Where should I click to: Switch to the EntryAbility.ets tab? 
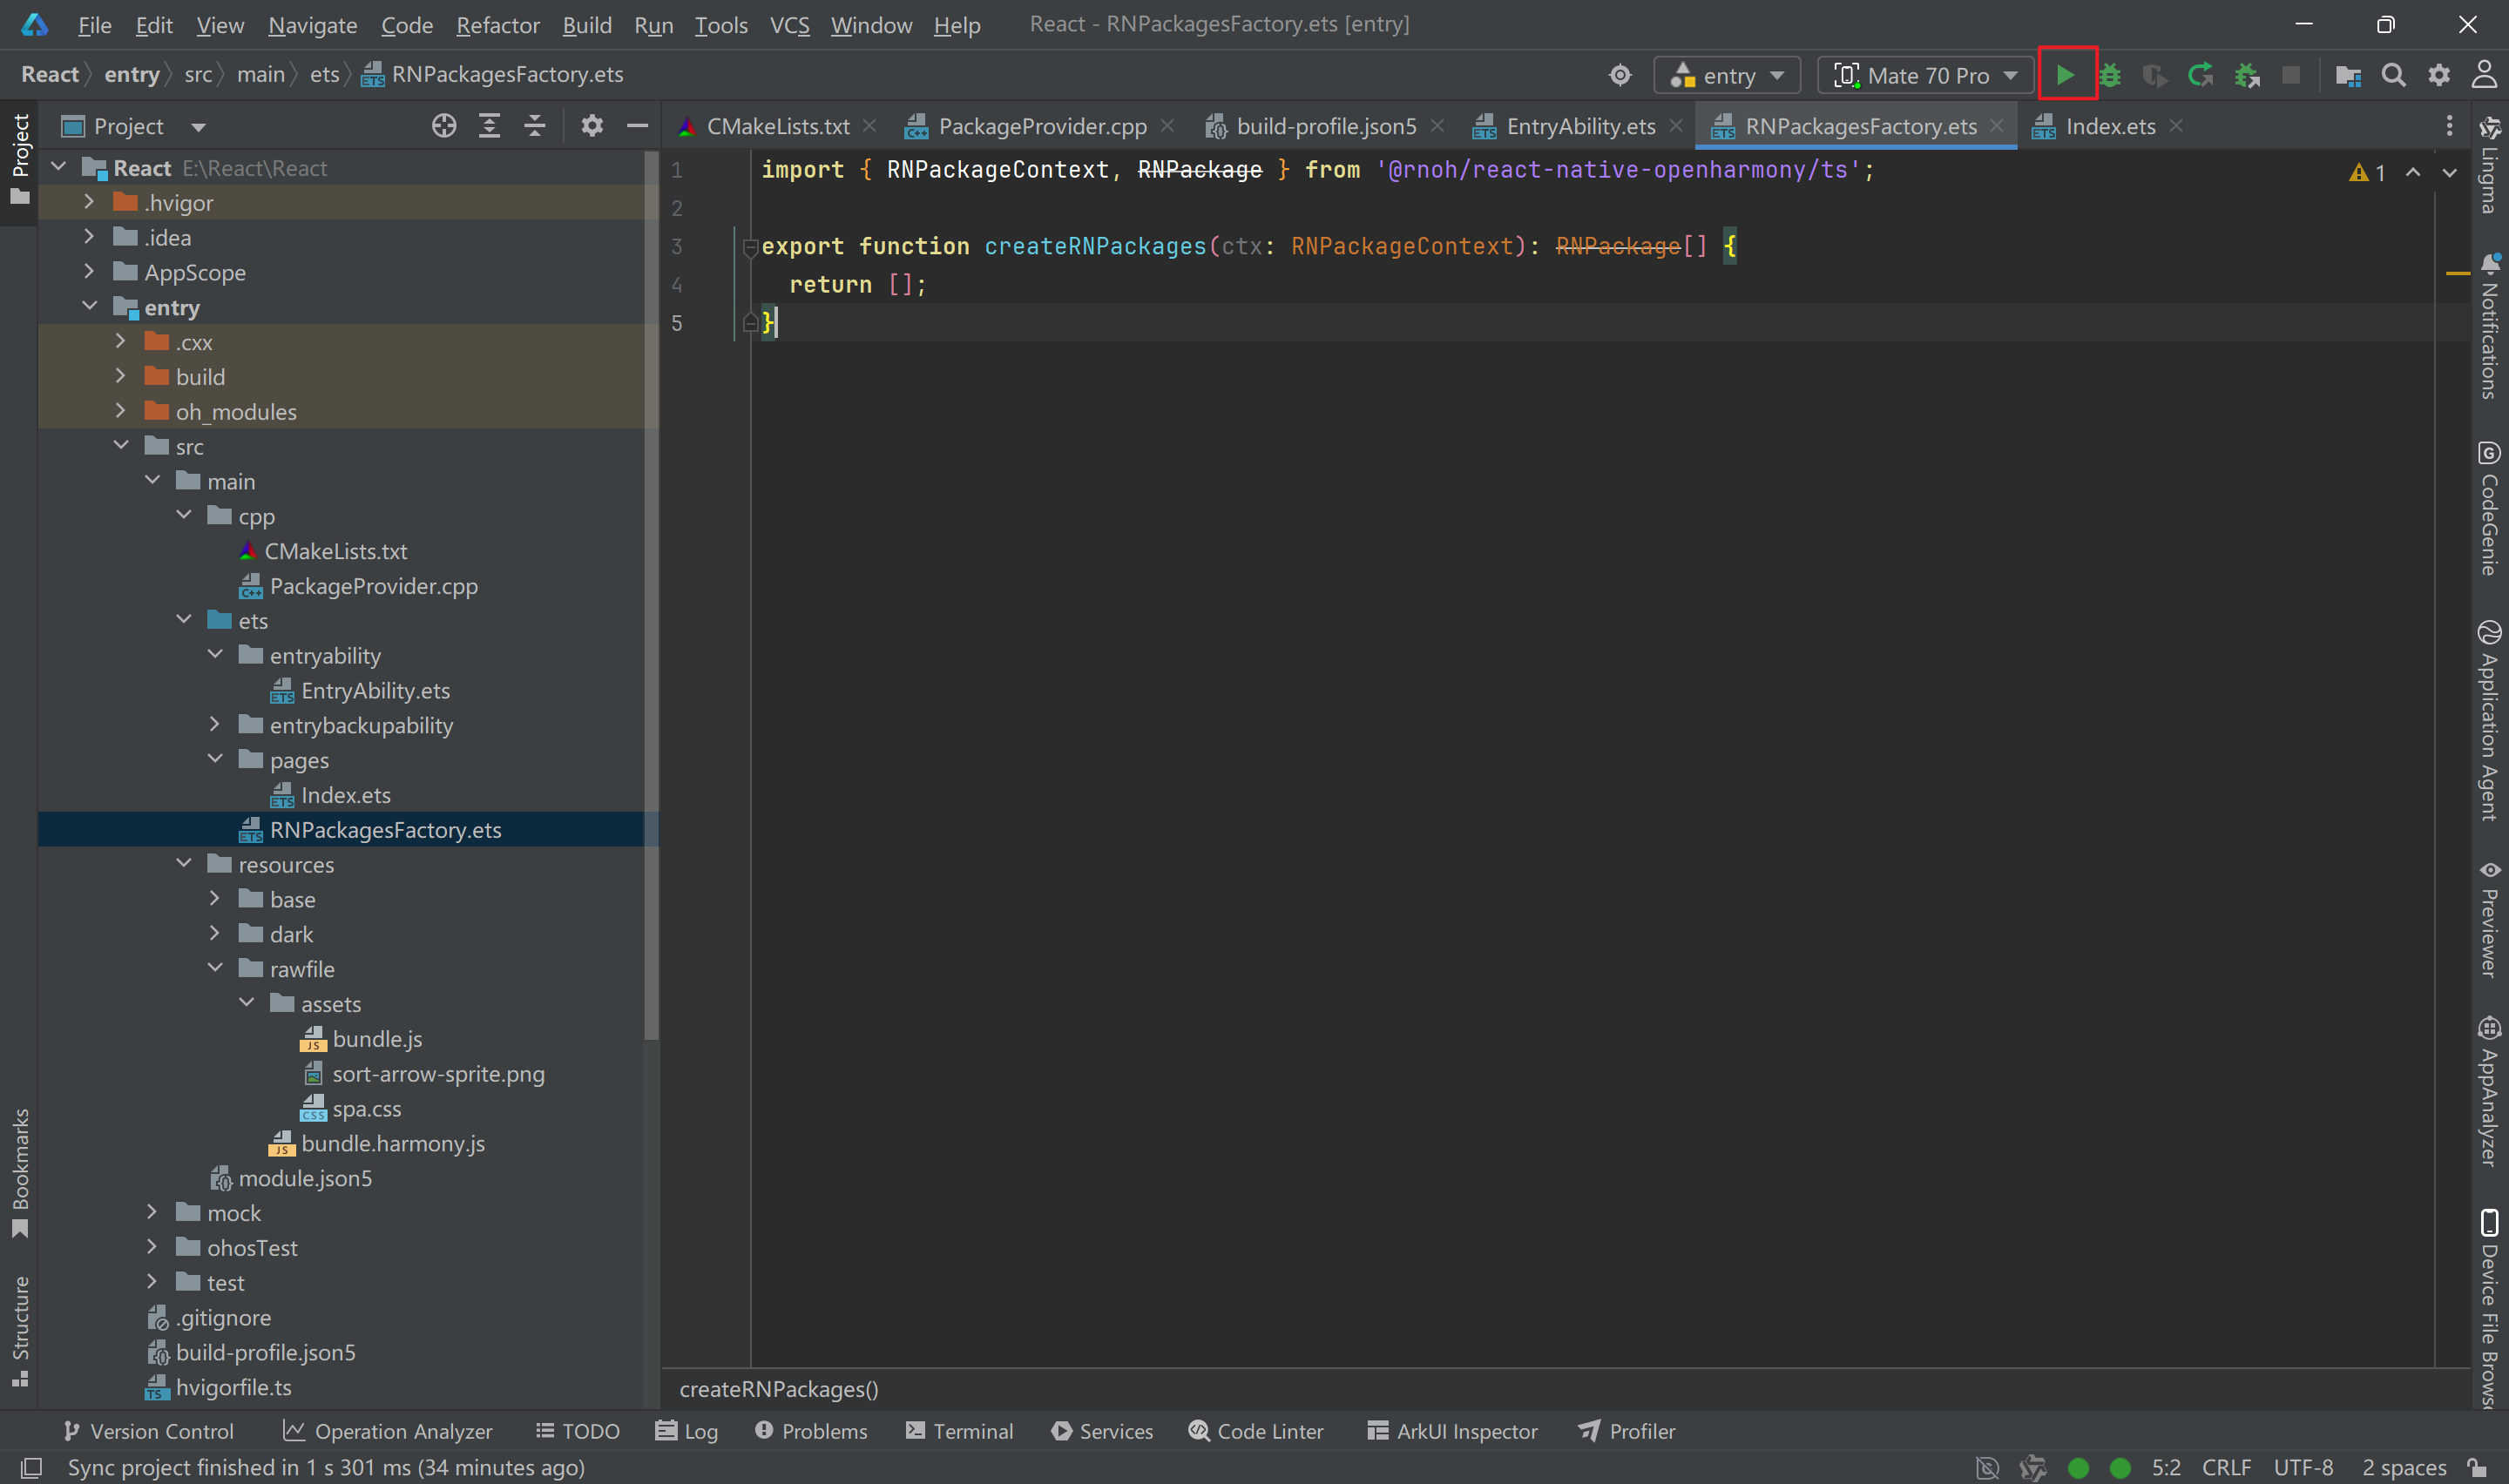[1580, 126]
